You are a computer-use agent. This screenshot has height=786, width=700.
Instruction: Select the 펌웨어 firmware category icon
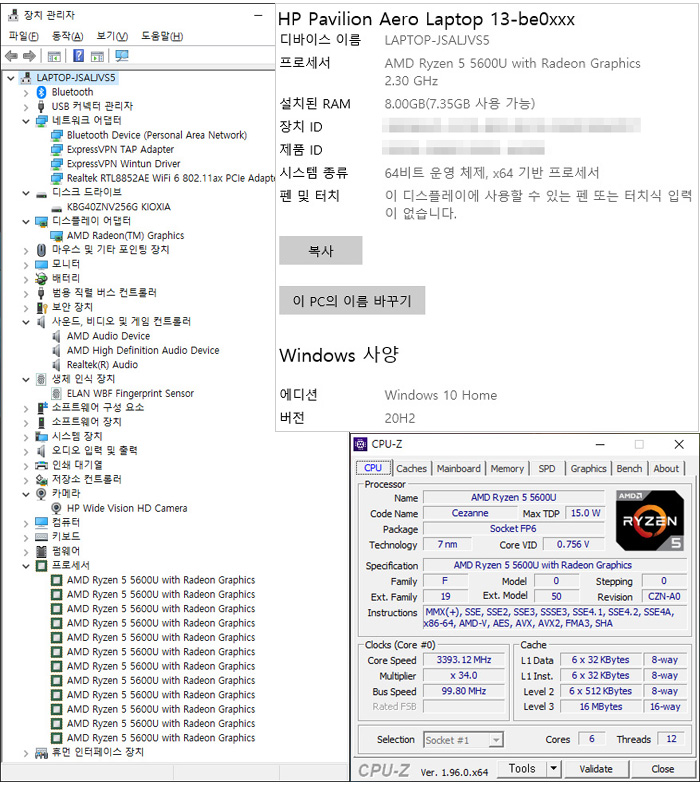pyautogui.click(x=42, y=551)
